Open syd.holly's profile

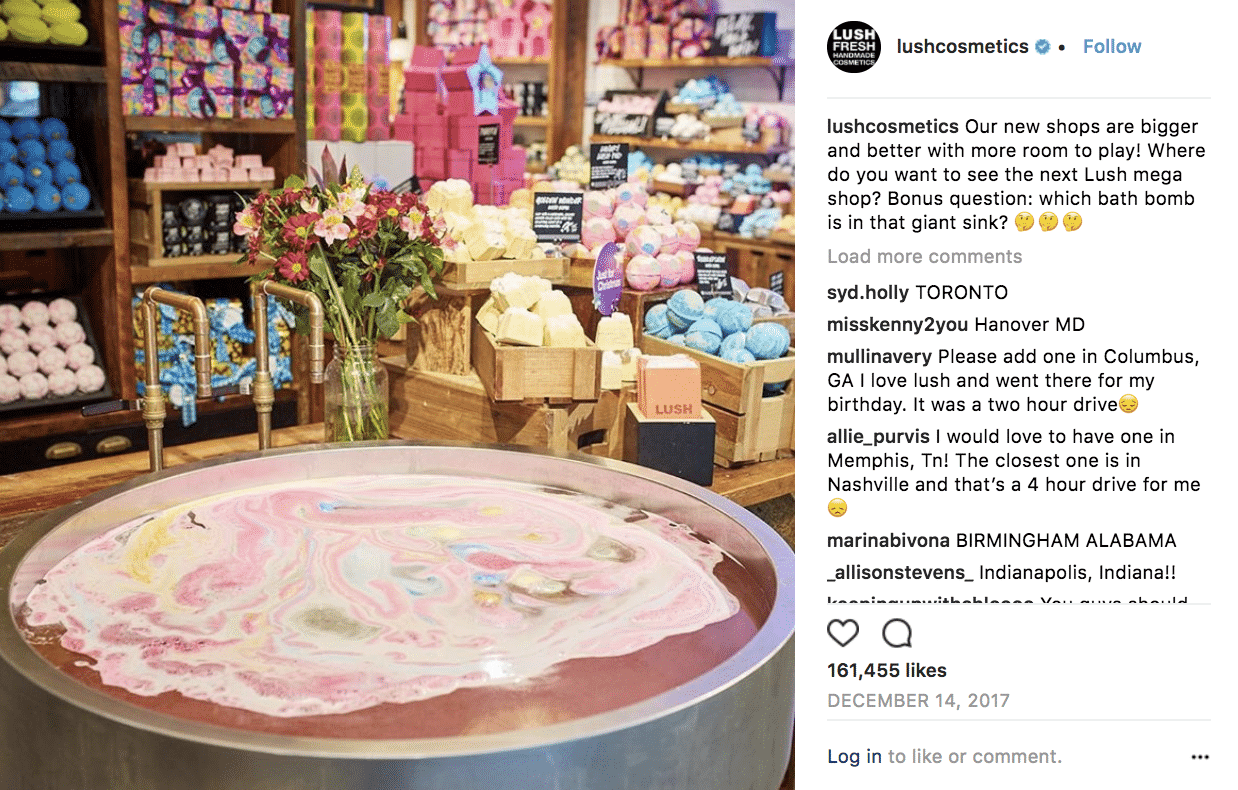click(868, 293)
